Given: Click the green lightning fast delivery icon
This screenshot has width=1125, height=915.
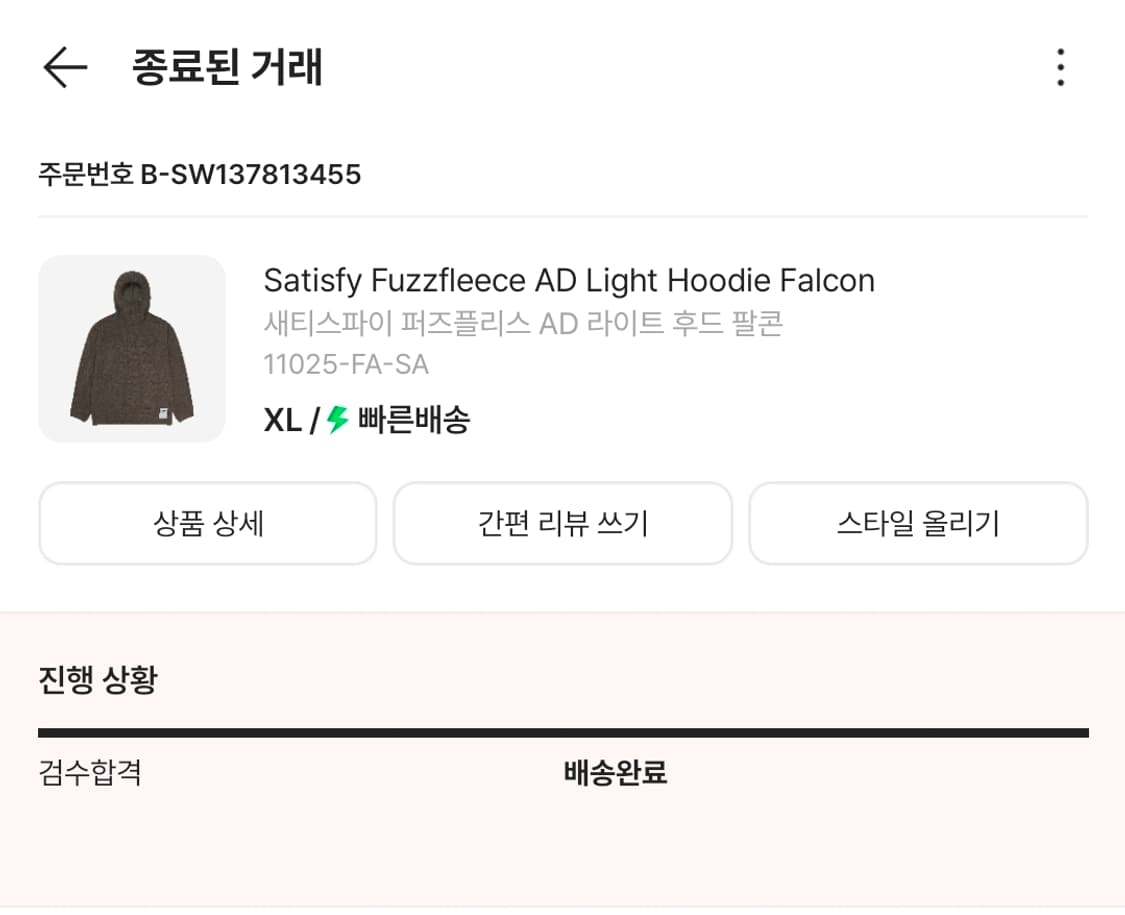Looking at the screenshot, I should pos(337,422).
